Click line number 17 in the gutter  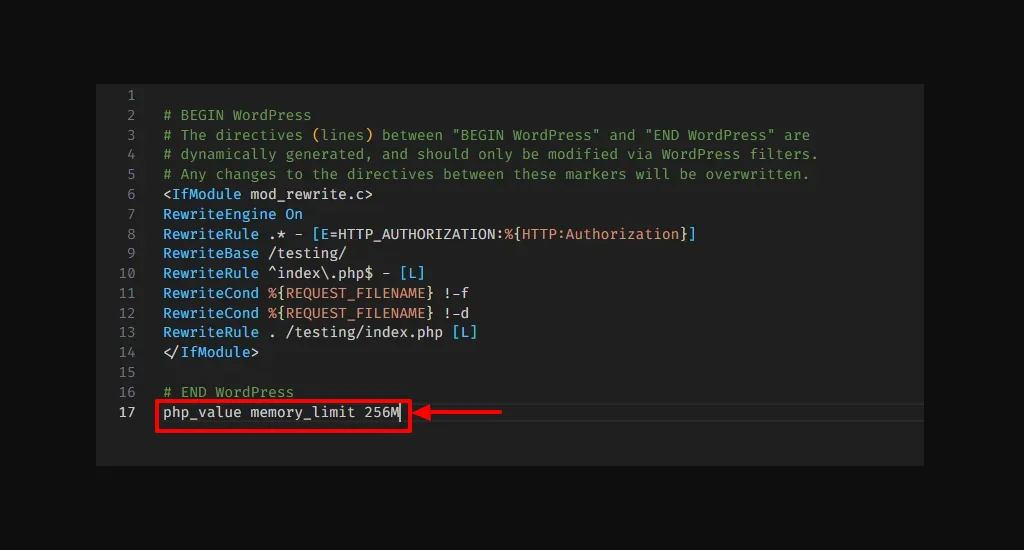[x=127, y=412]
